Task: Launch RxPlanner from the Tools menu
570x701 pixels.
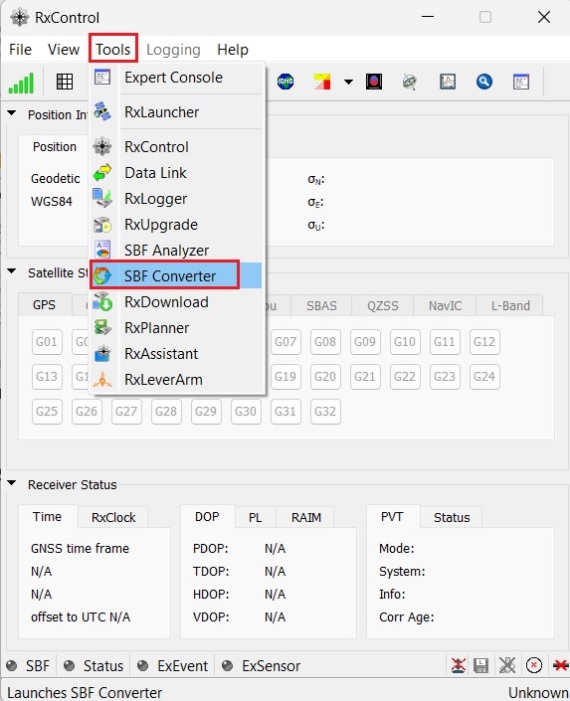Action: [x=177, y=328]
